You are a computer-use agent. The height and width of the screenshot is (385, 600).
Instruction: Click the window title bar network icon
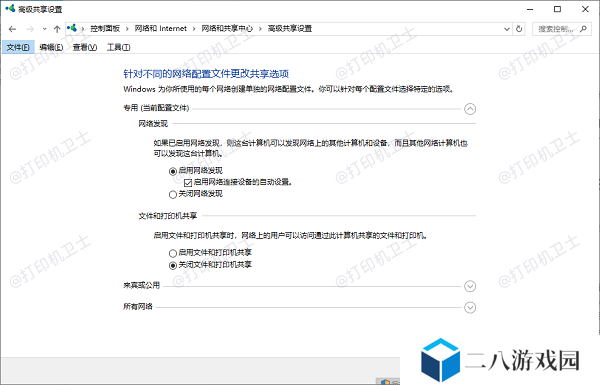point(10,8)
